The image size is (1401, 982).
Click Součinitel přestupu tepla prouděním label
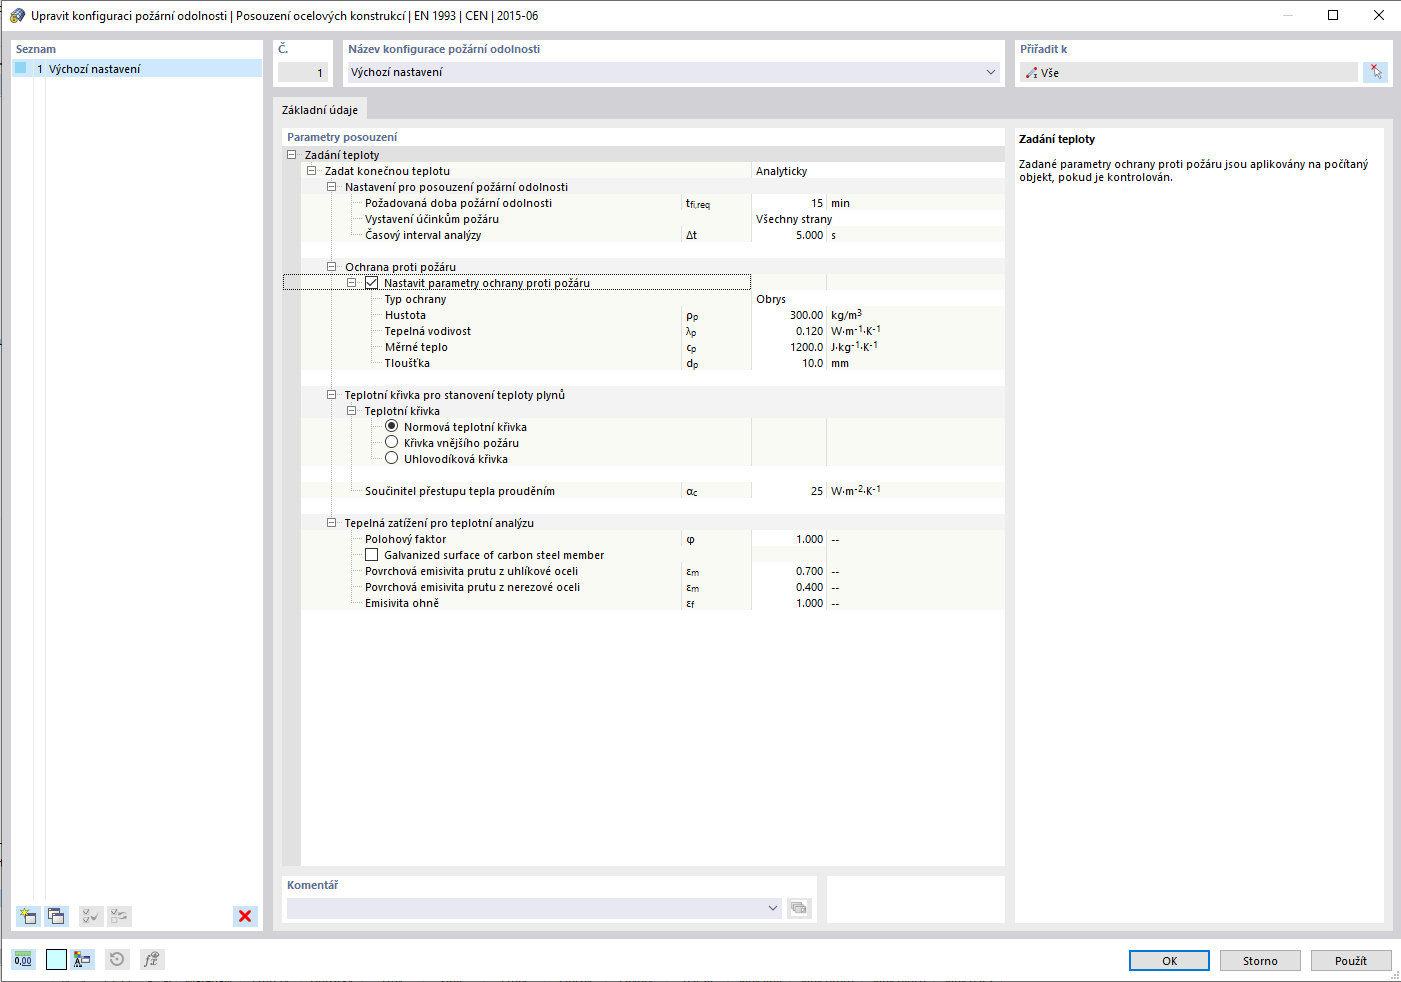[x=459, y=491]
